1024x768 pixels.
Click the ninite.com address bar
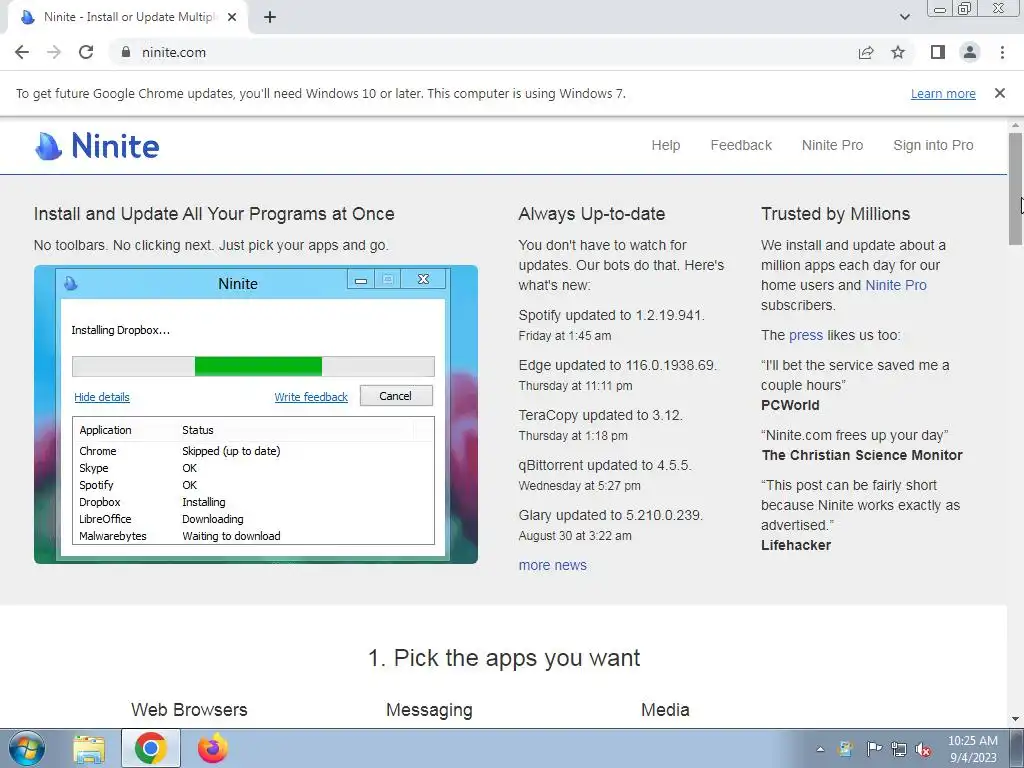483,52
